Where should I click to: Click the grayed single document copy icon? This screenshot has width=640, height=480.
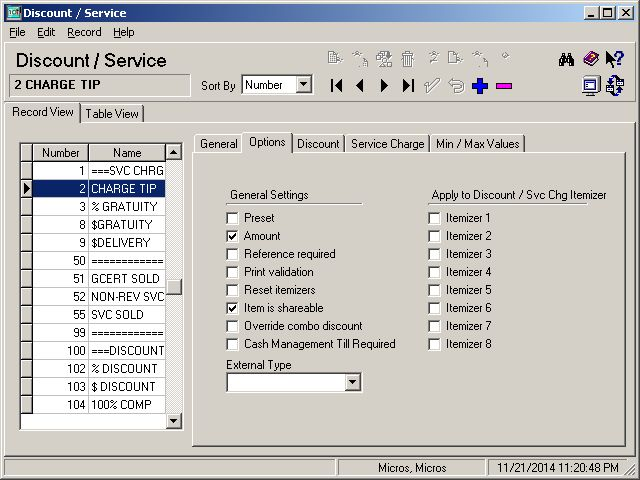pyautogui.click(x=455, y=58)
